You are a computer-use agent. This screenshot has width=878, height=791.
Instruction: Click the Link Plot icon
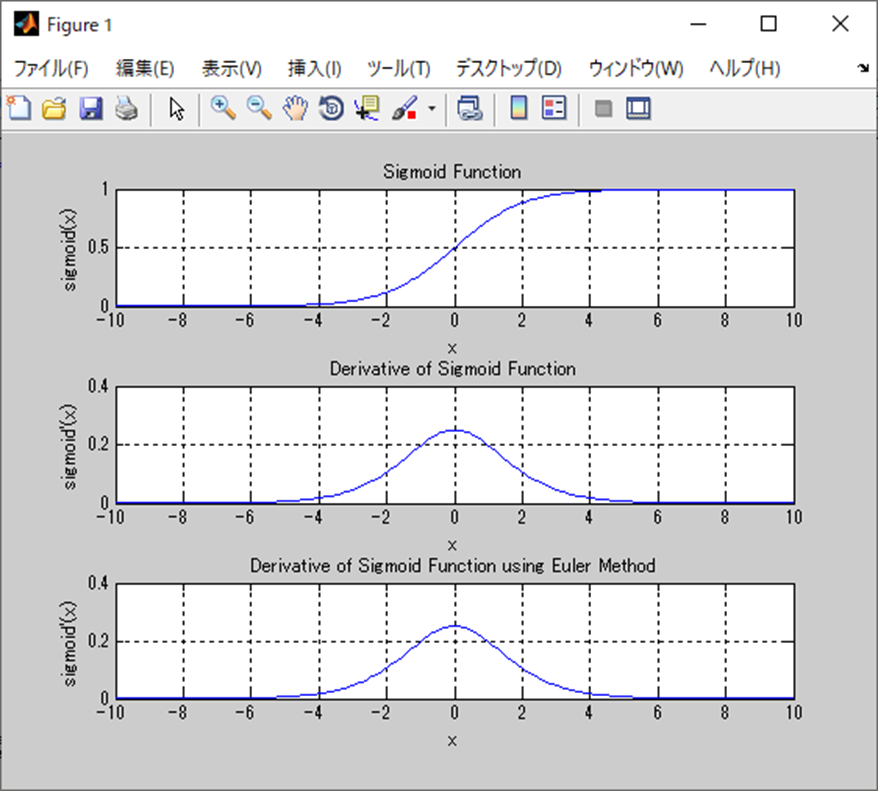tap(470, 108)
